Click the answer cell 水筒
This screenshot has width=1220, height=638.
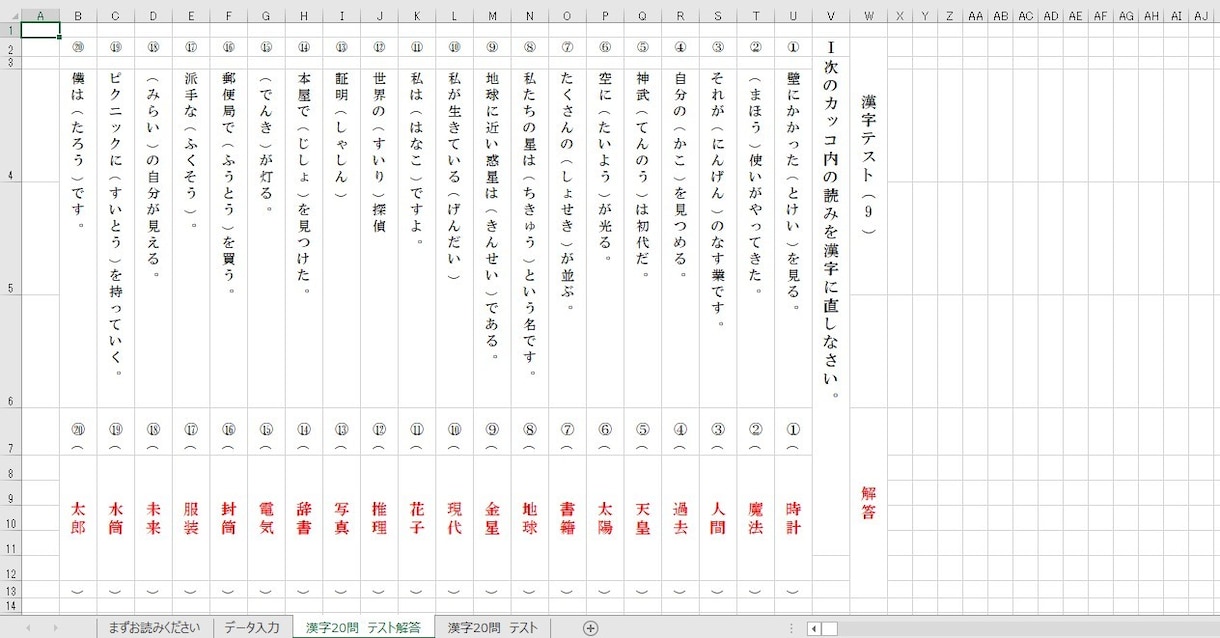[116, 518]
